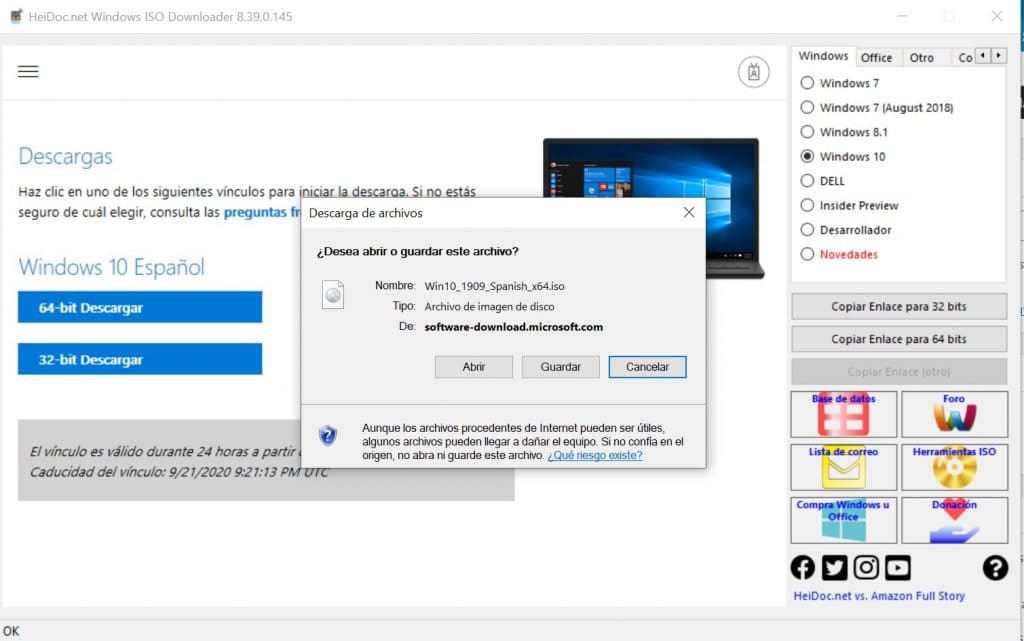The width and height of the screenshot is (1024, 641).
Task: Open the Compra Windows u Office tile
Action: coord(843,520)
